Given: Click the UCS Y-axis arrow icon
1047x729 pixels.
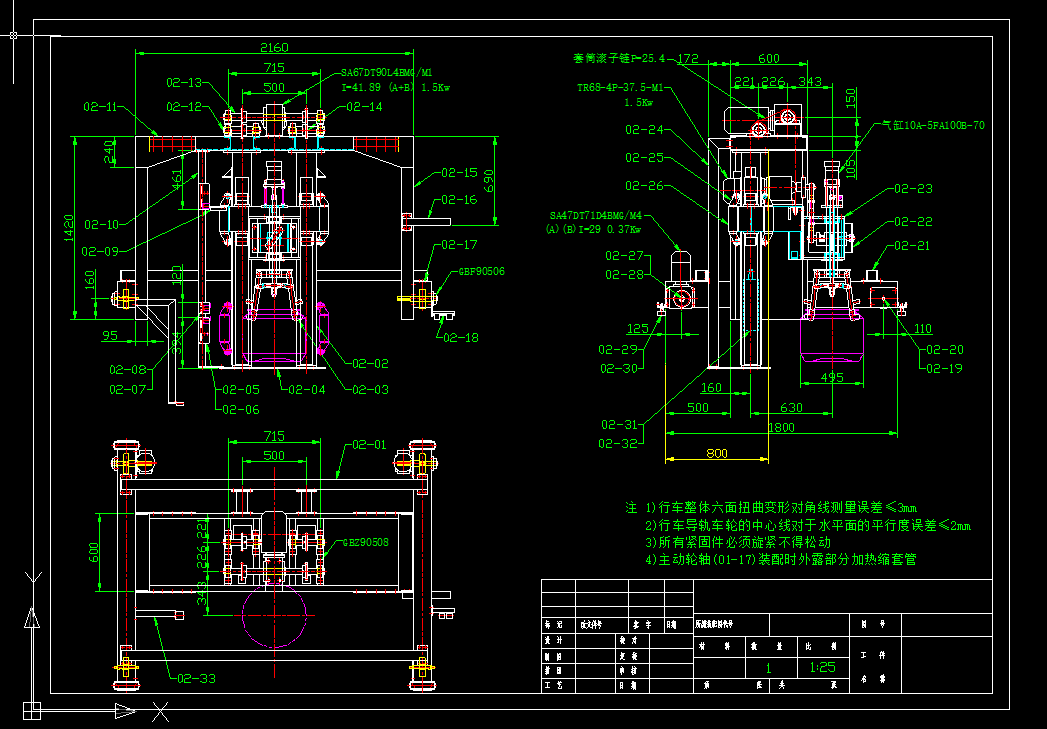Looking at the screenshot, I should 32,618.
